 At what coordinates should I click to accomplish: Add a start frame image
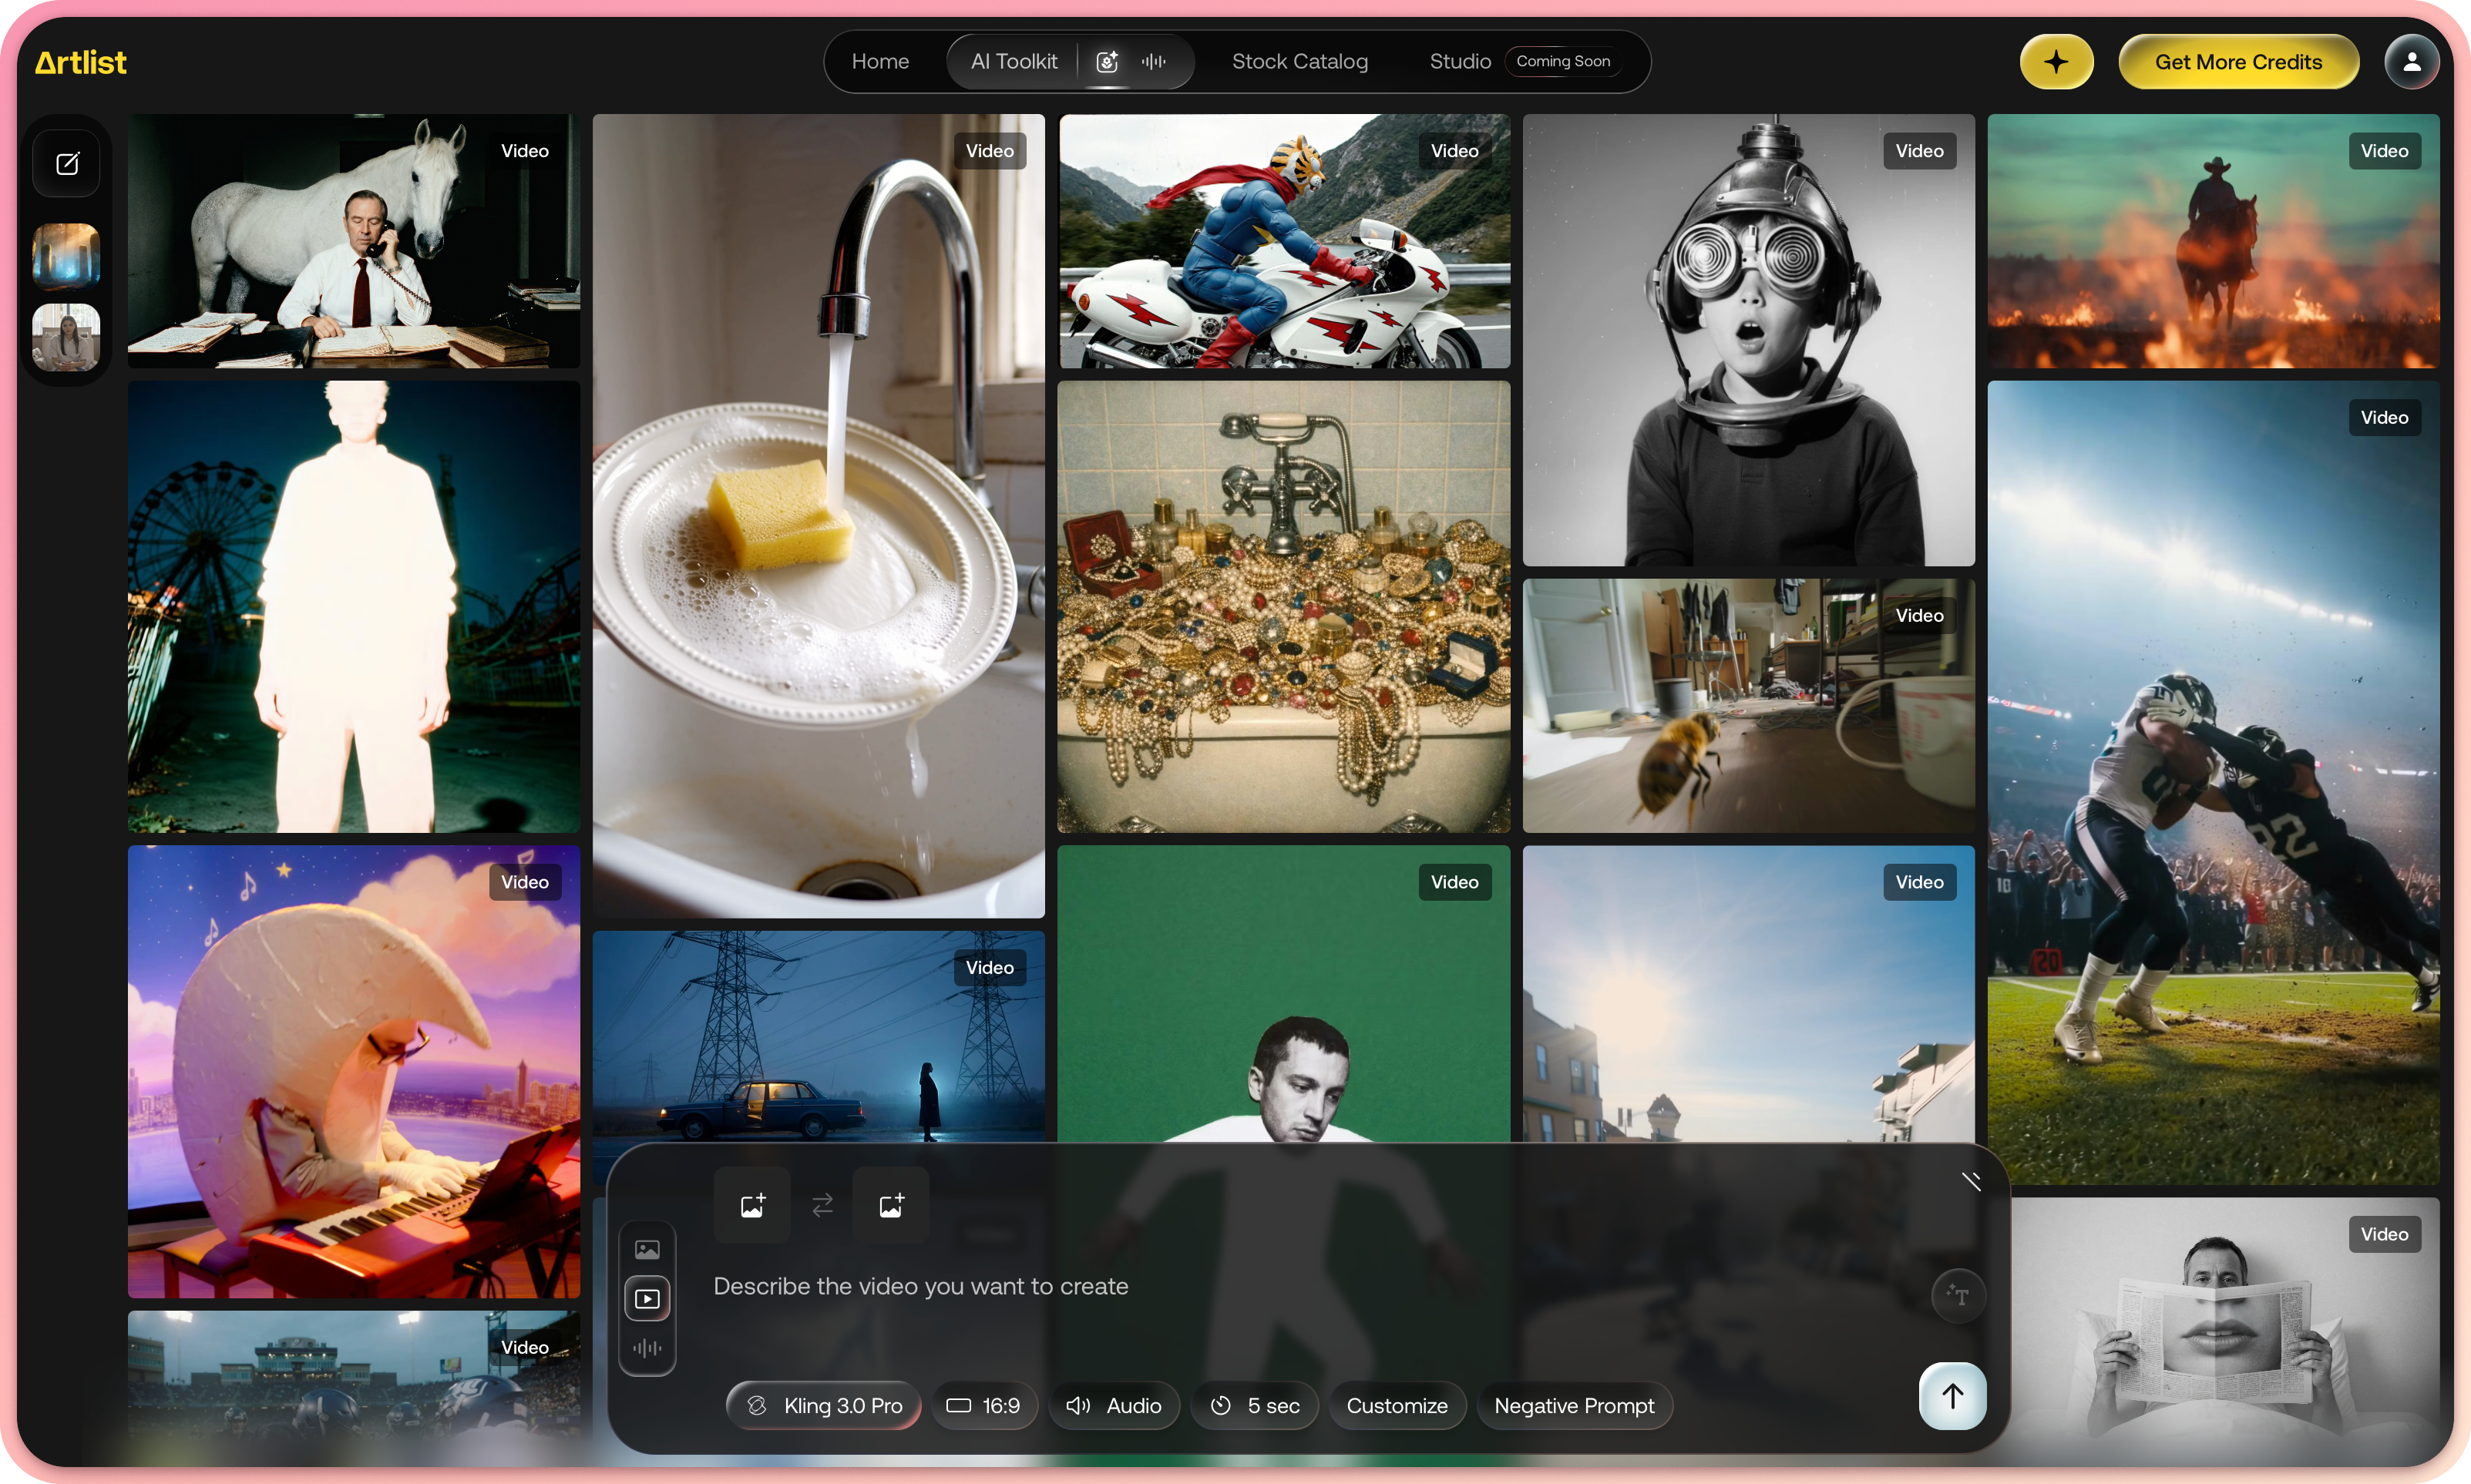point(752,1205)
